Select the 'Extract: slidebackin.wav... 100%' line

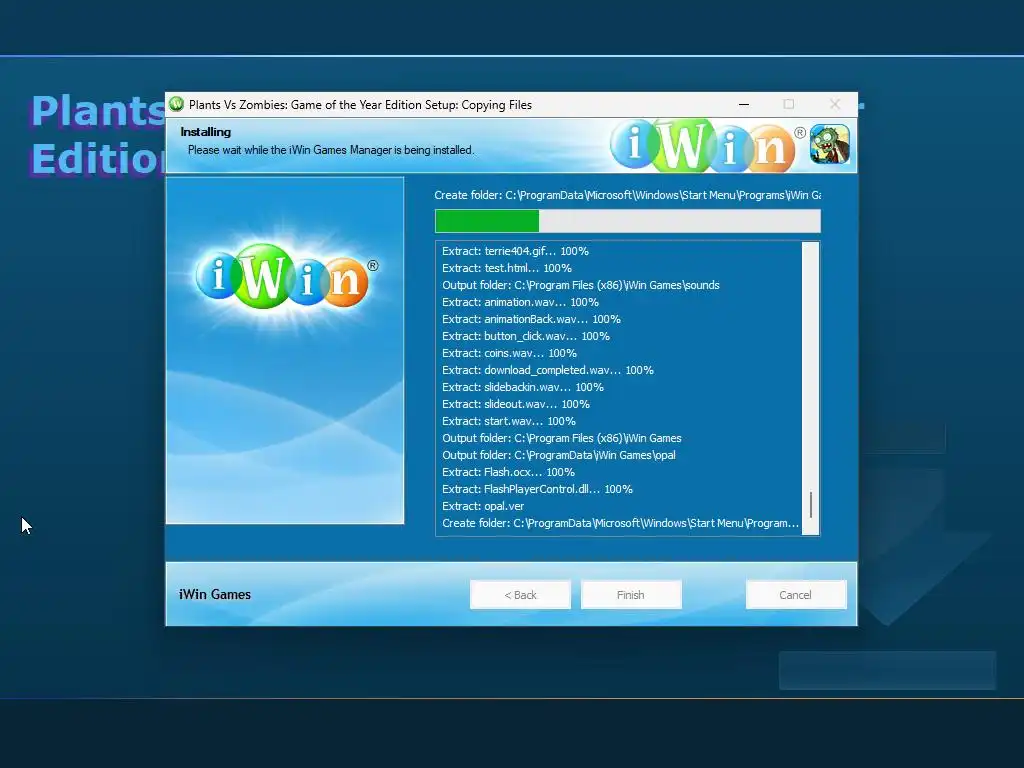[523, 387]
